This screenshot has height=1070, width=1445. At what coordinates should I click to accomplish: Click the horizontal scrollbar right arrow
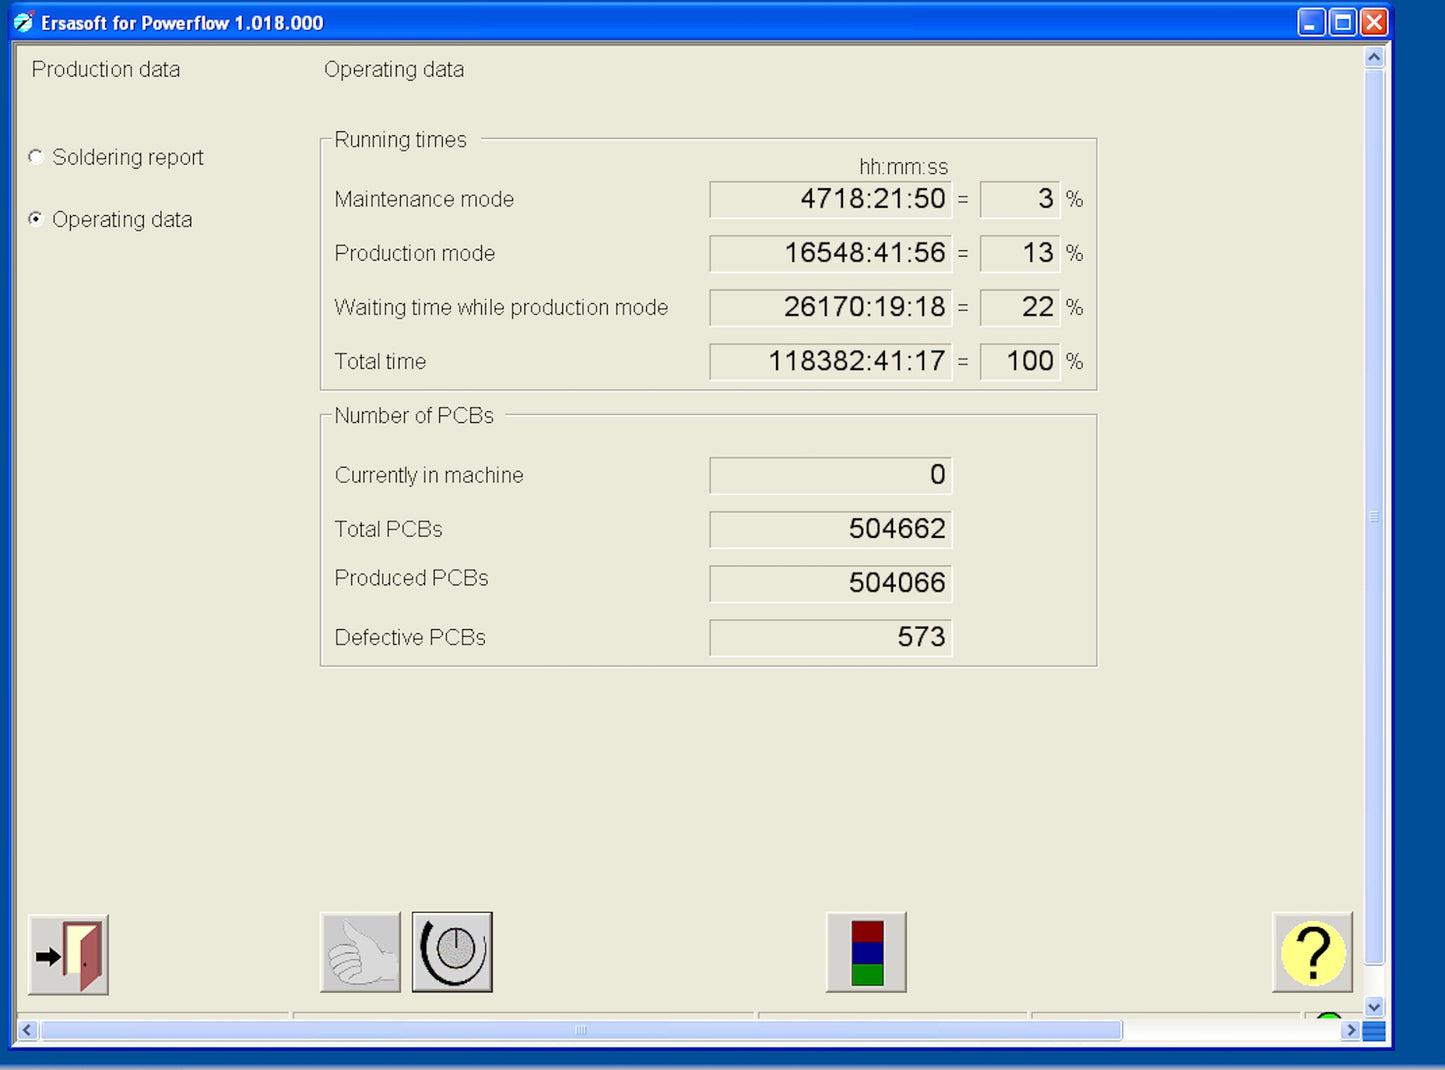pyautogui.click(x=1351, y=1030)
